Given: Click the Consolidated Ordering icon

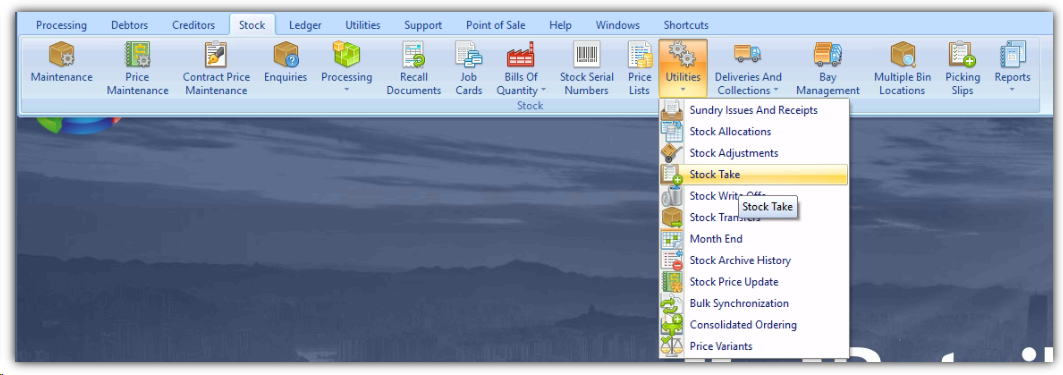Looking at the screenshot, I should (x=672, y=325).
